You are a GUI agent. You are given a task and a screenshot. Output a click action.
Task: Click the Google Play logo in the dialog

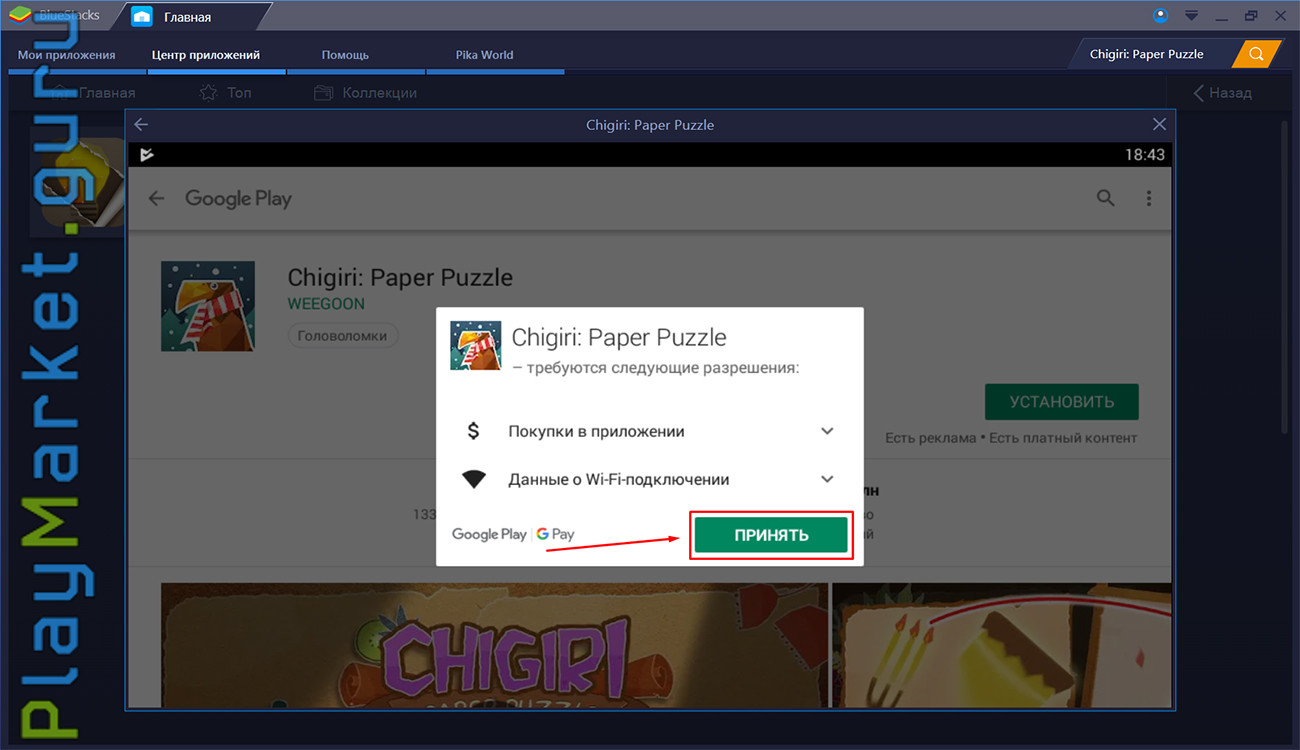tap(489, 534)
